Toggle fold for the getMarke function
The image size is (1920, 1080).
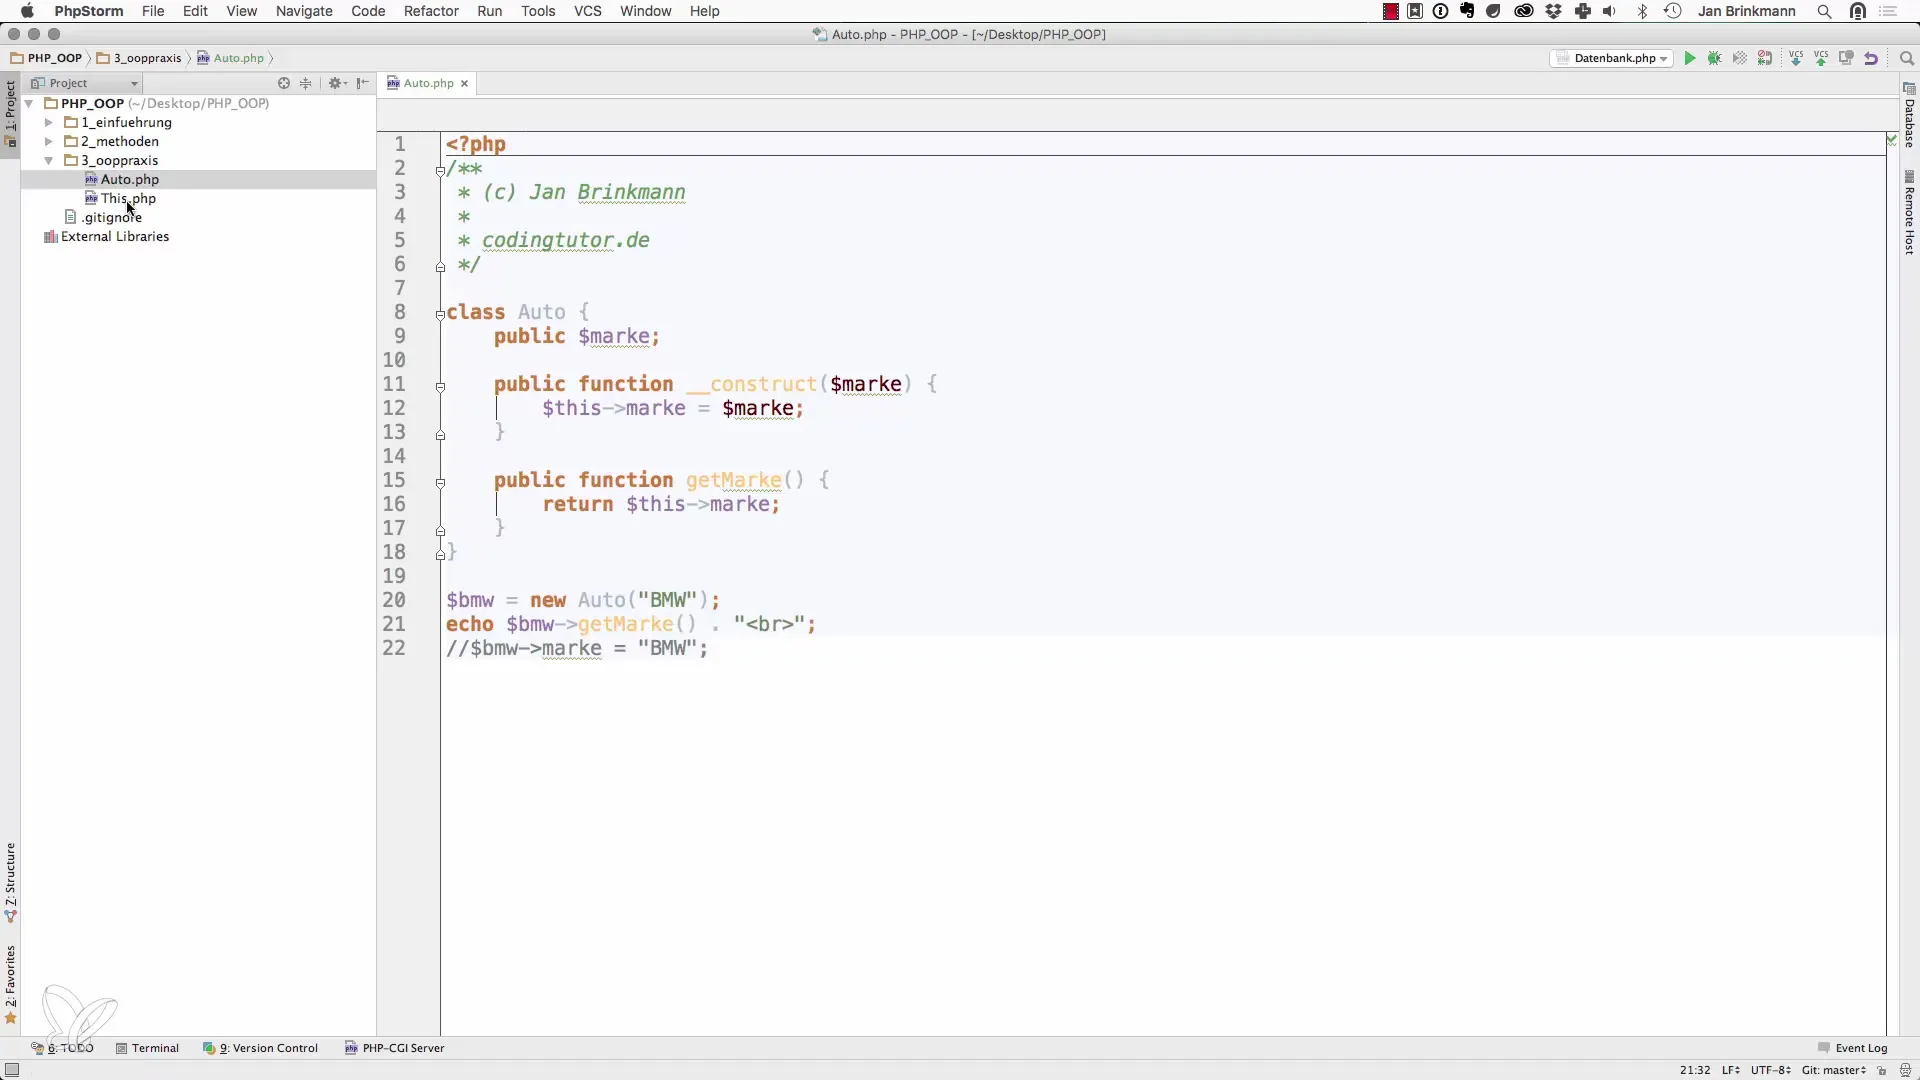(x=440, y=482)
